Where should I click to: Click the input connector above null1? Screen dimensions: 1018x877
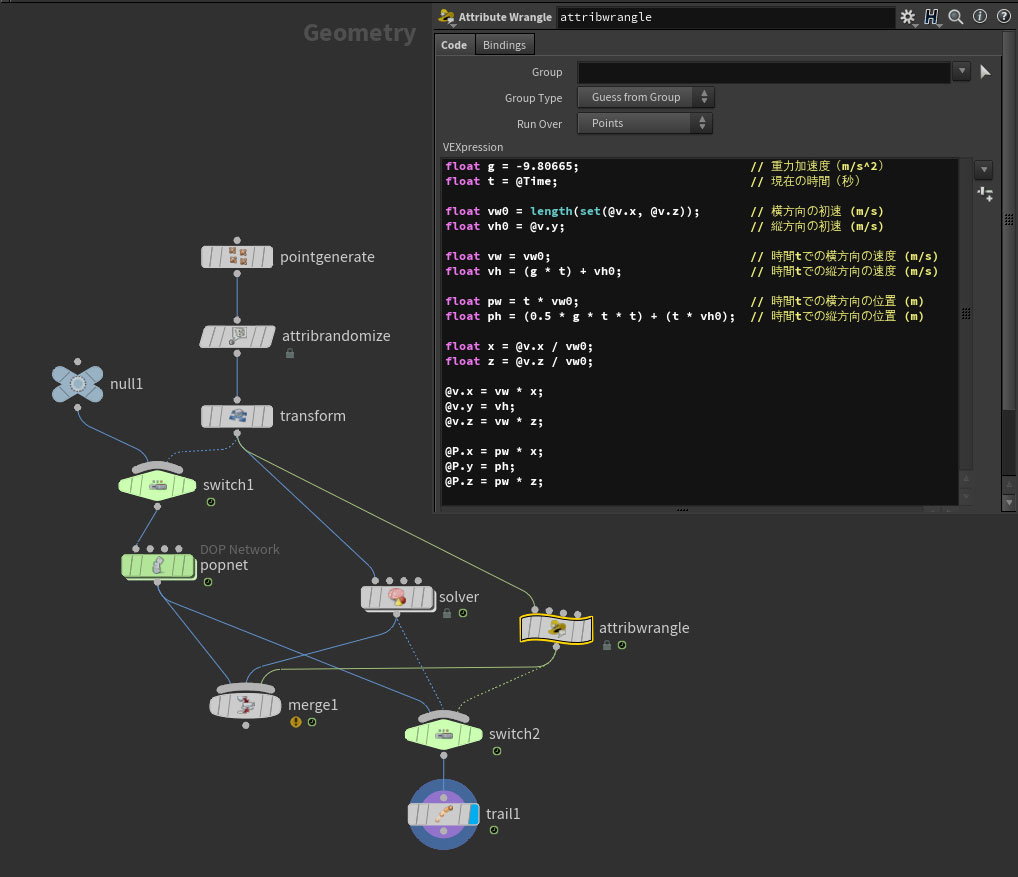coord(77,362)
